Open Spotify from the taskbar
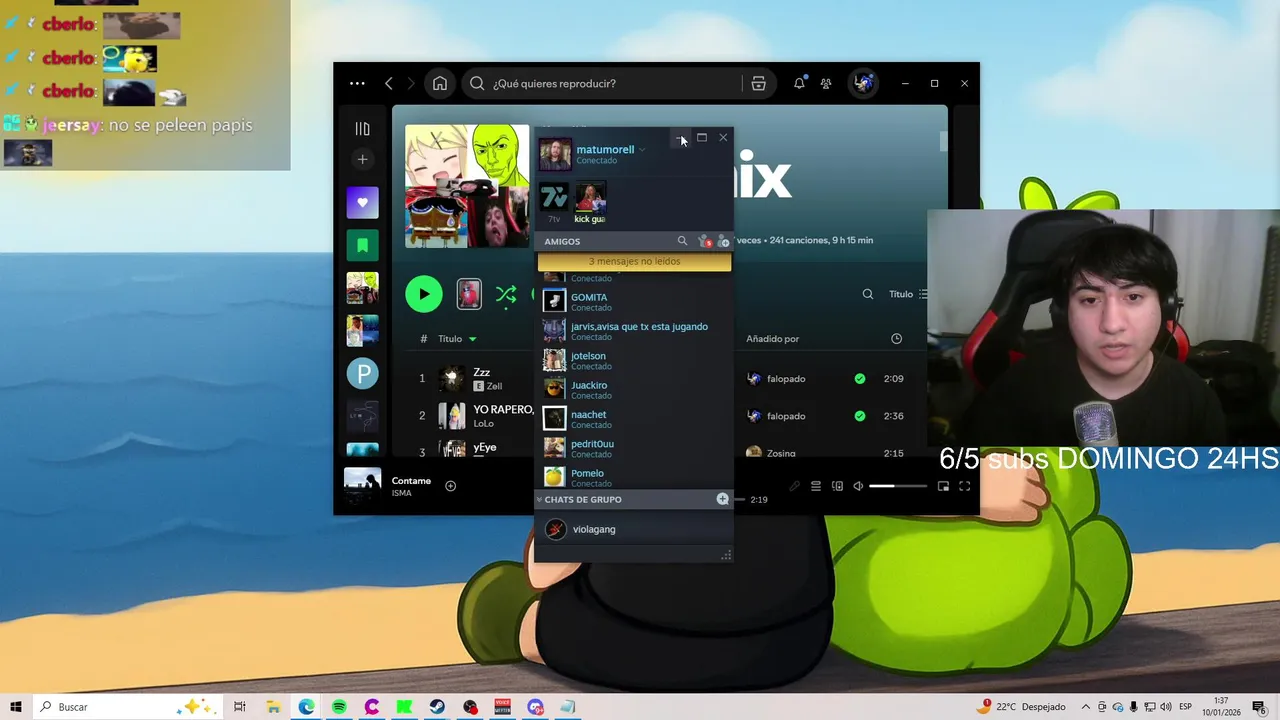This screenshot has height=720, width=1280. (x=339, y=707)
